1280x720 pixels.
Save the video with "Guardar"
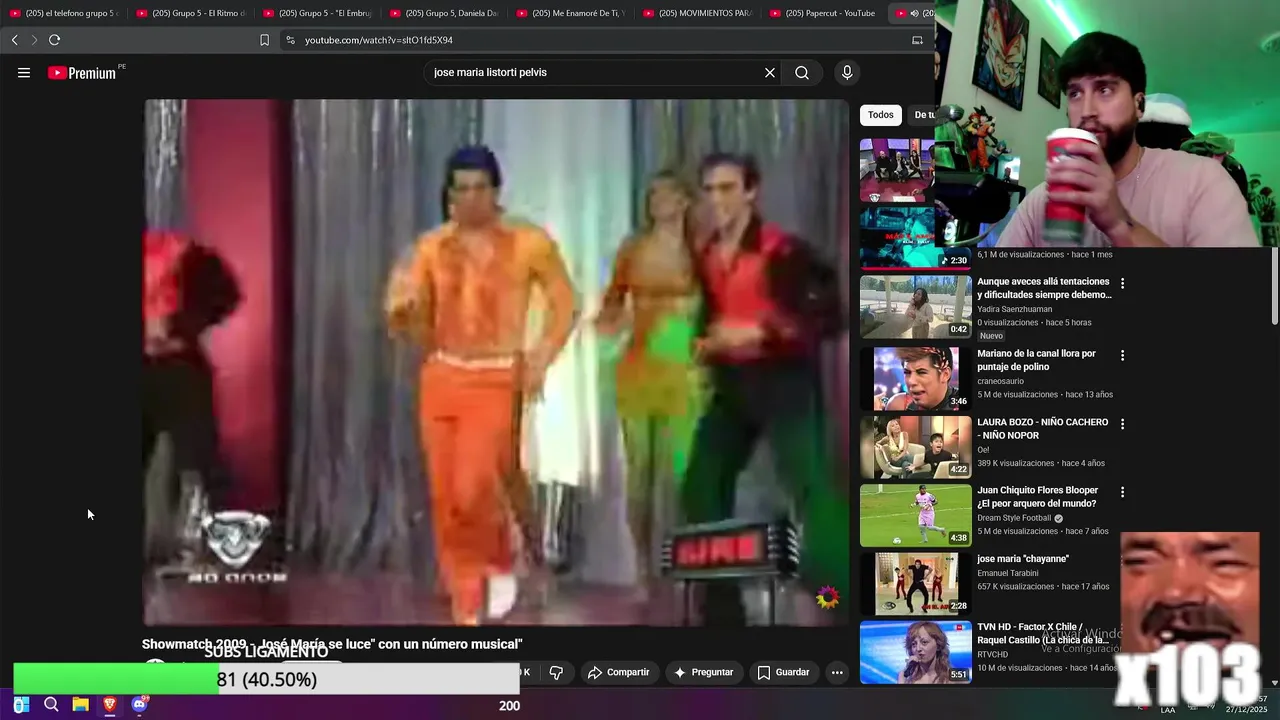point(783,672)
